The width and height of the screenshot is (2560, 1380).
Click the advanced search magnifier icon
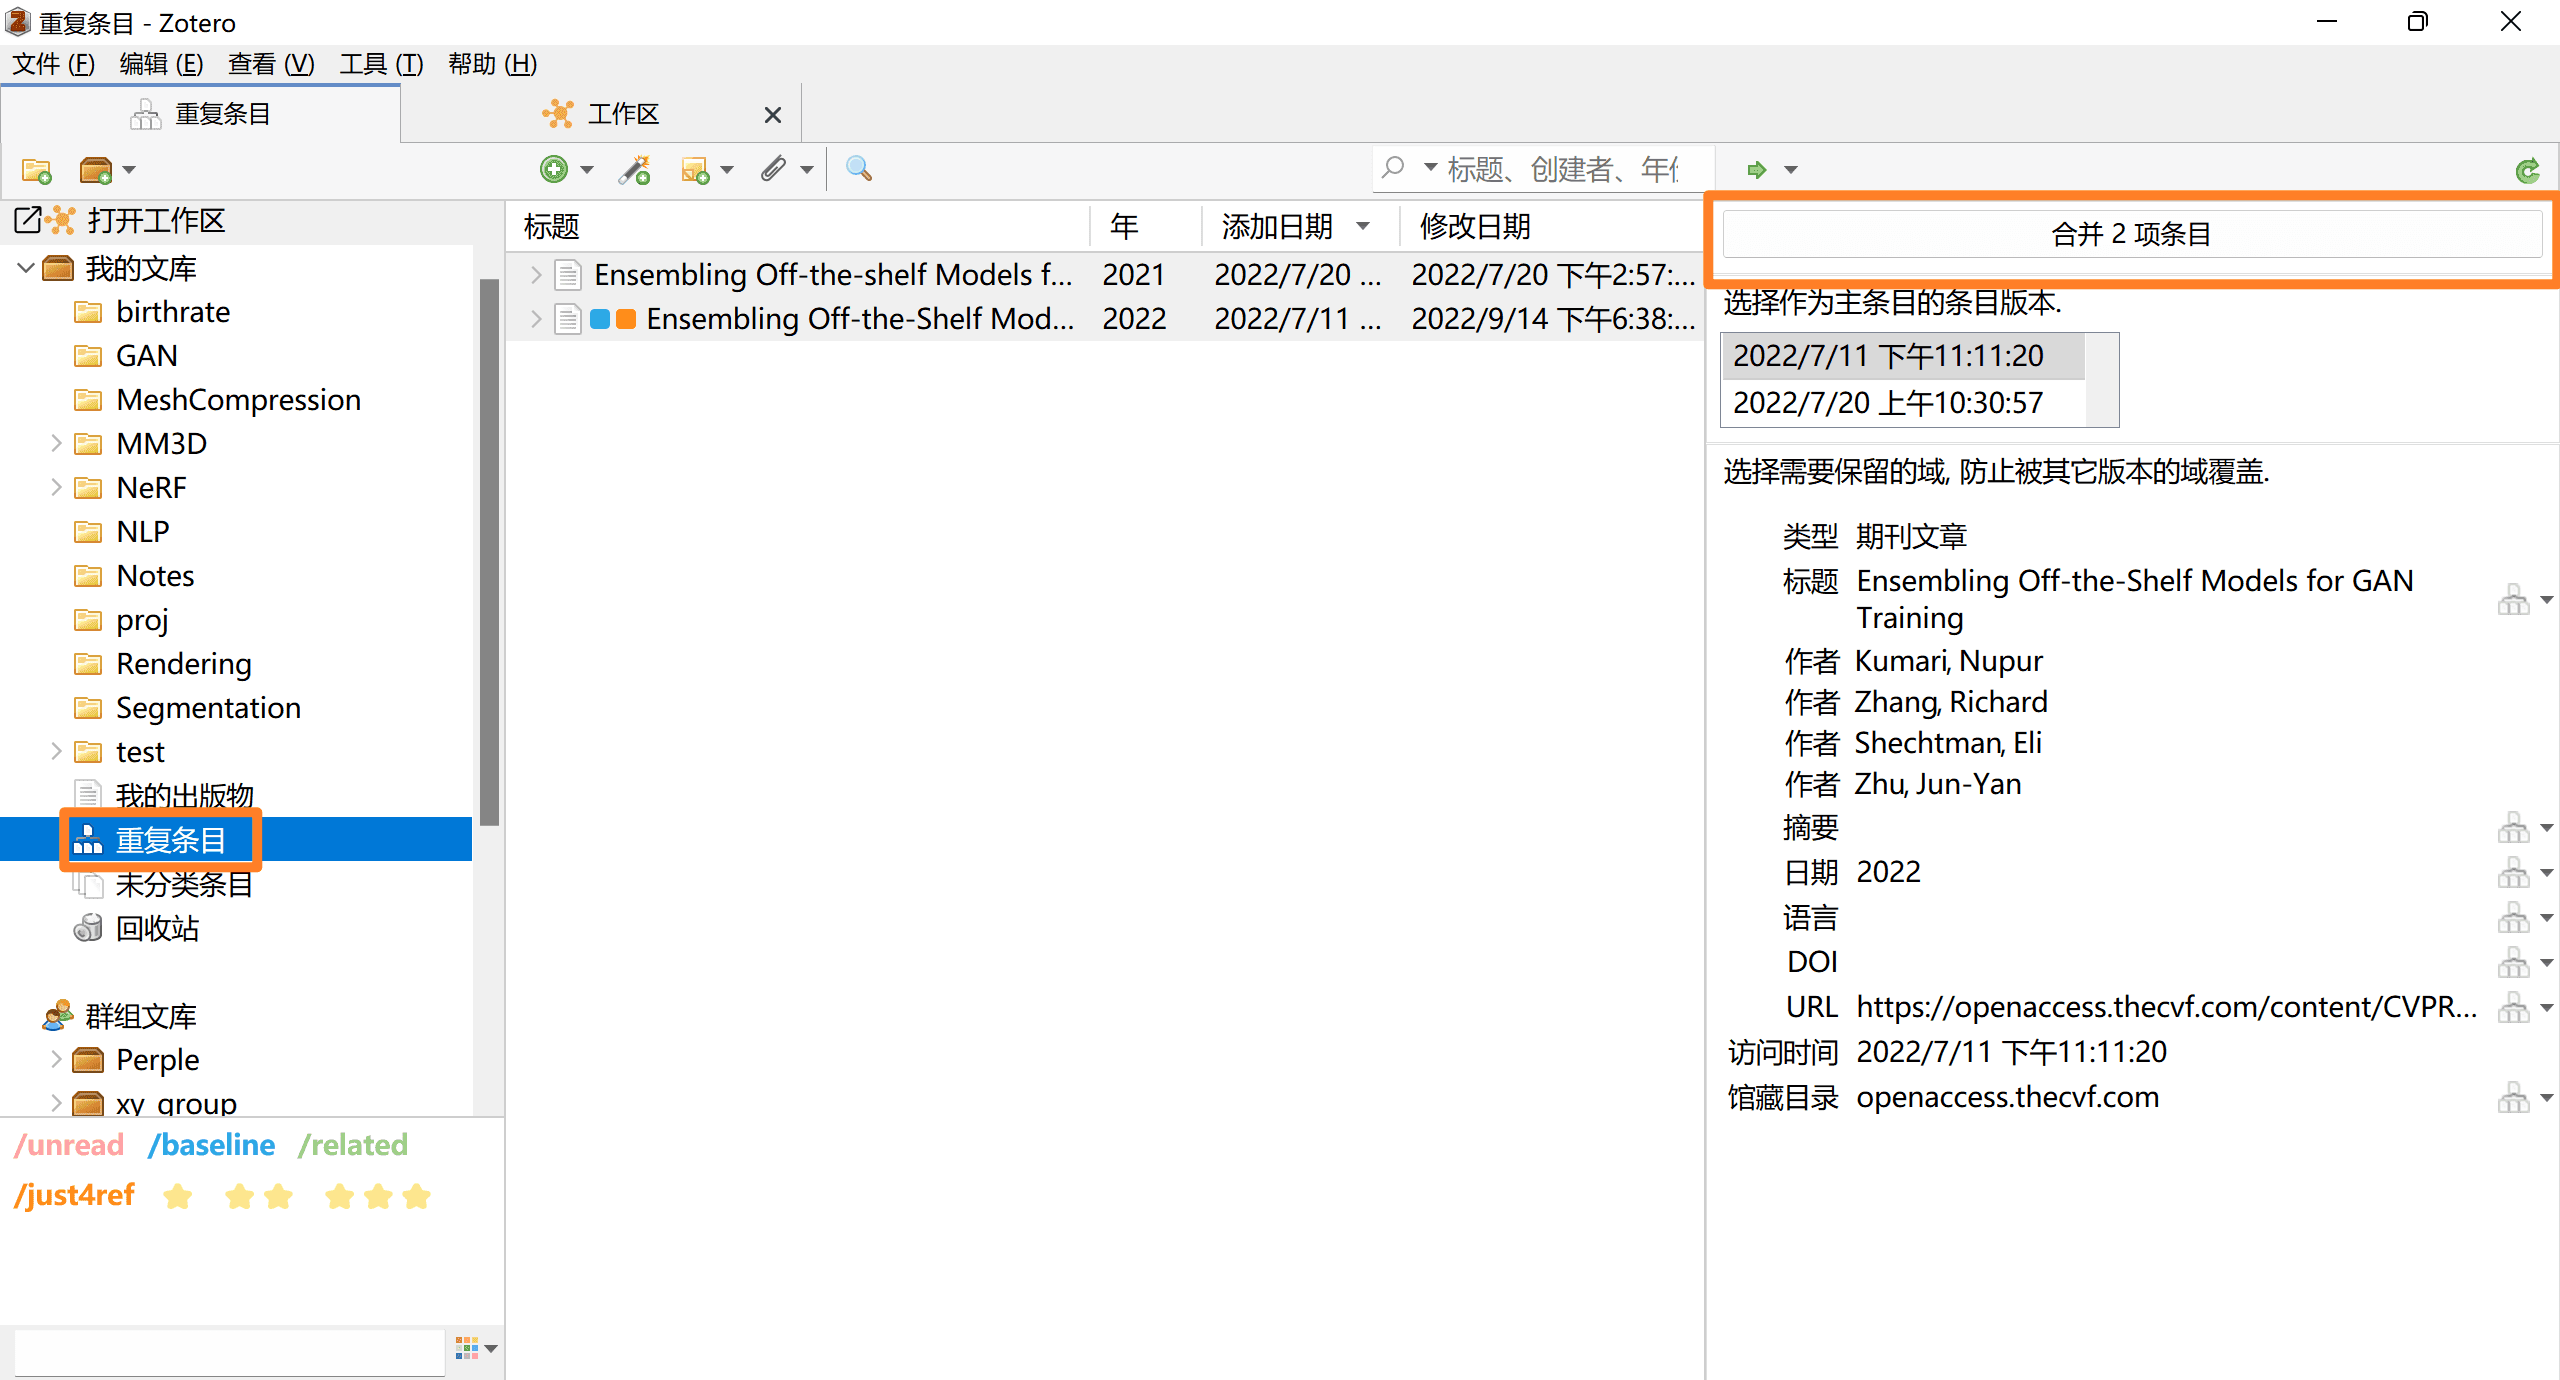coord(858,169)
